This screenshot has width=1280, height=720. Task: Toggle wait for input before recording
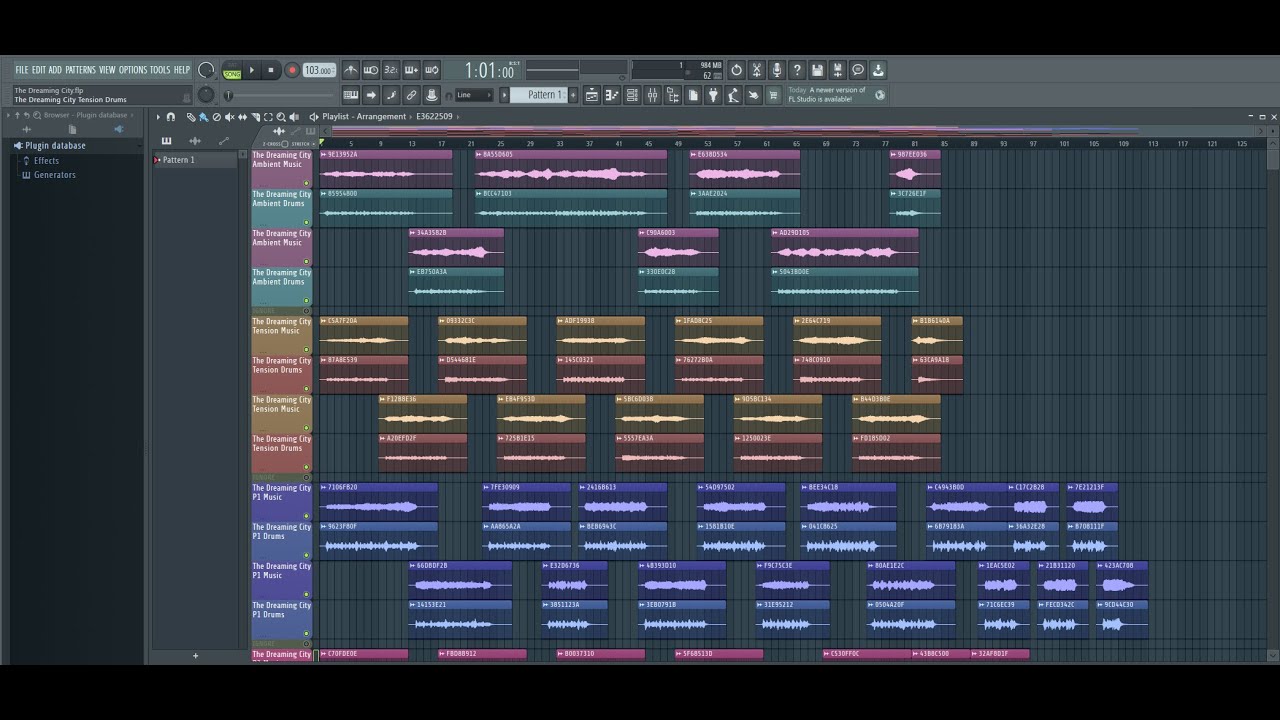[372, 70]
